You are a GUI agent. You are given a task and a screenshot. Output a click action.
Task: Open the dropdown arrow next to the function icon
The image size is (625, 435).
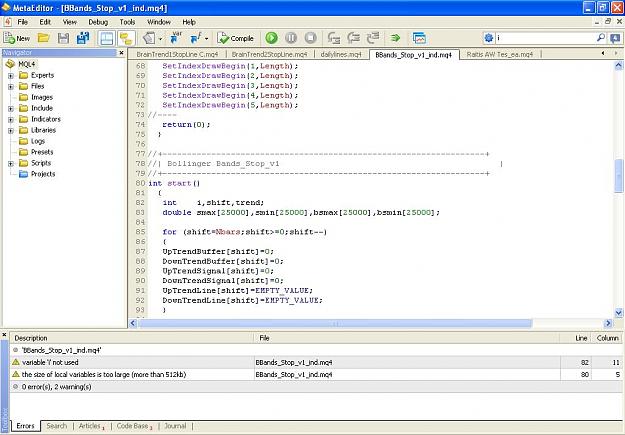tap(206, 39)
